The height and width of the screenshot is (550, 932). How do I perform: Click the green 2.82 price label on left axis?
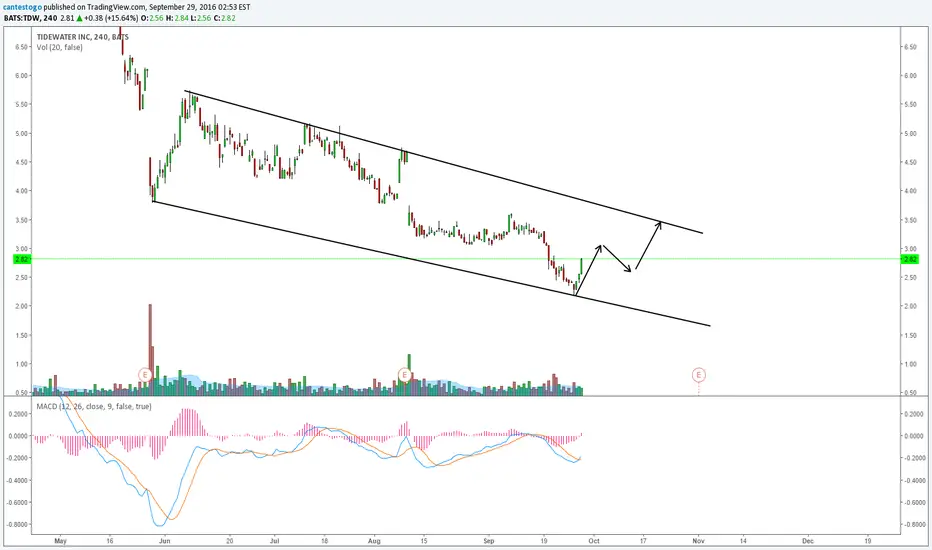pyautogui.click(x=21, y=259)
